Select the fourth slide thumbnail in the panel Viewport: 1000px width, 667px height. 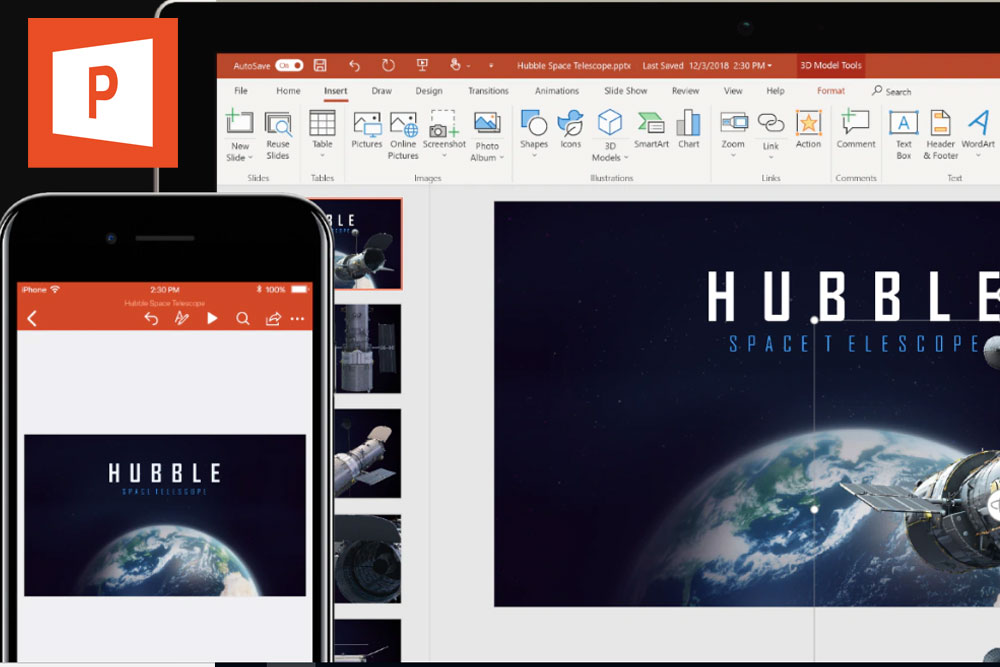(x=367, y=559)
